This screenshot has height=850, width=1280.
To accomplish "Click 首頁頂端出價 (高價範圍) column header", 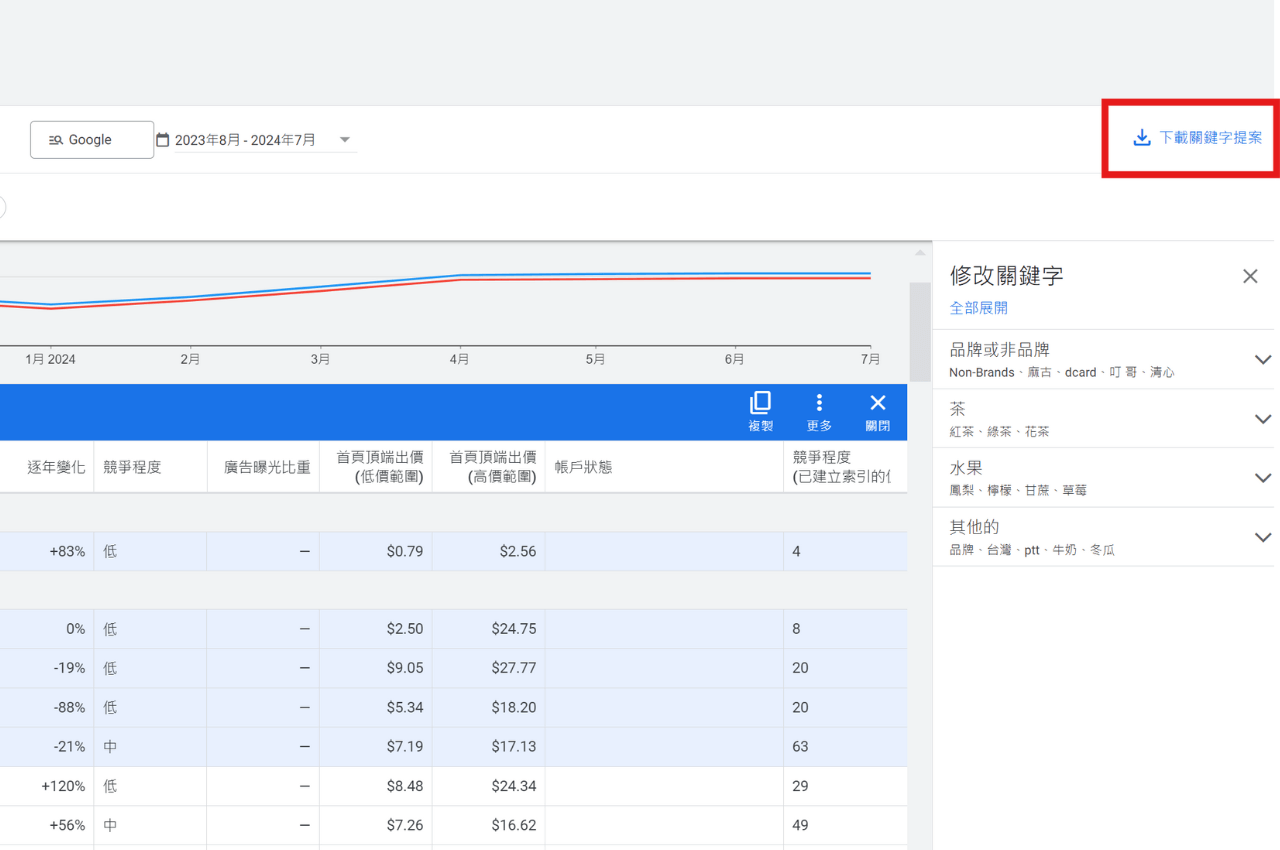I will pyautogui.click(x=492, y=467).
